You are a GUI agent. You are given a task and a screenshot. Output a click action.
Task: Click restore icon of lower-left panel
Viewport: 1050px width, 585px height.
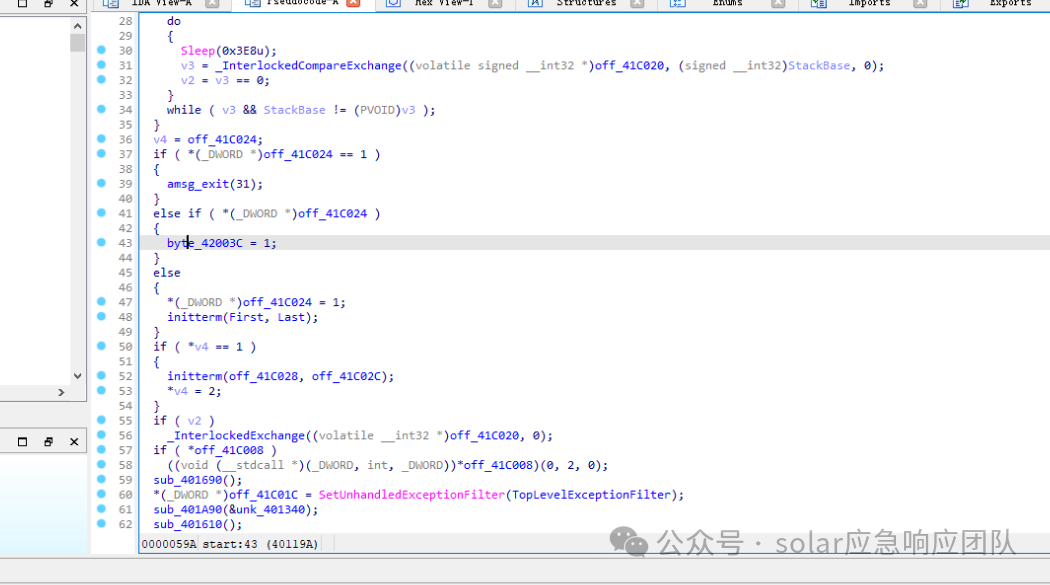(48, 442)
